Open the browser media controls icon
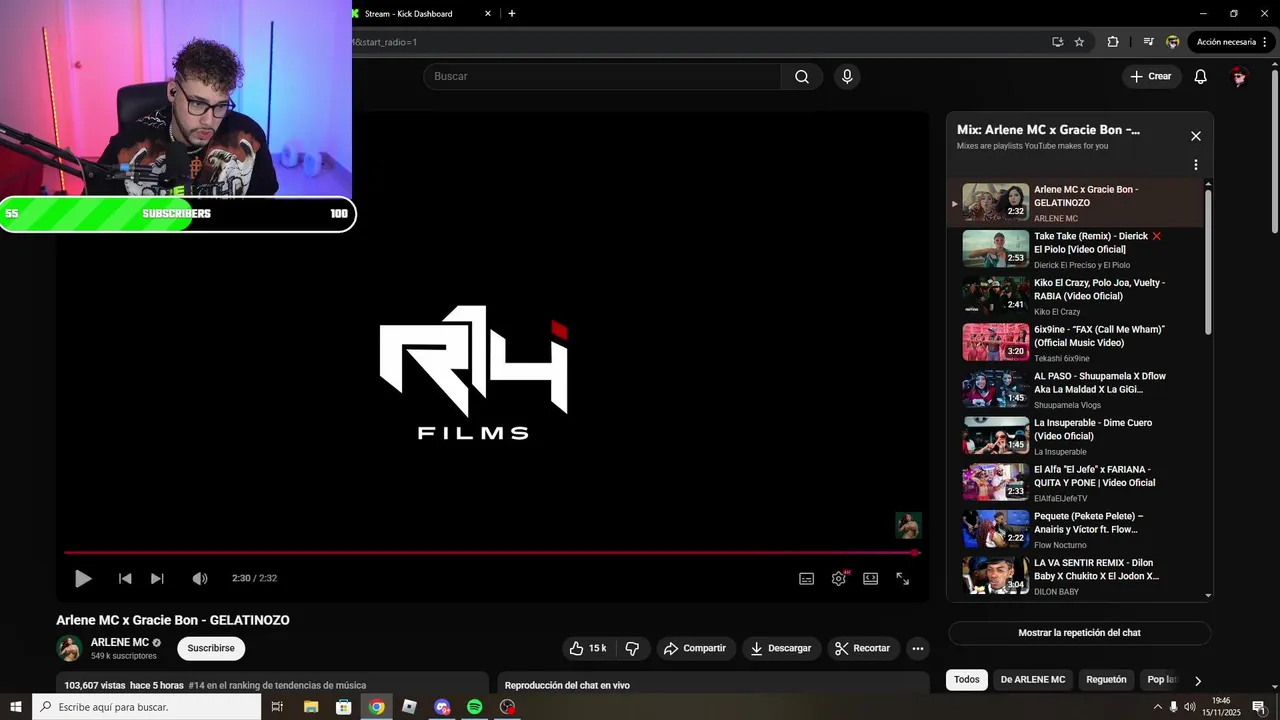The image size is (1280, 720). point(1148,42)
